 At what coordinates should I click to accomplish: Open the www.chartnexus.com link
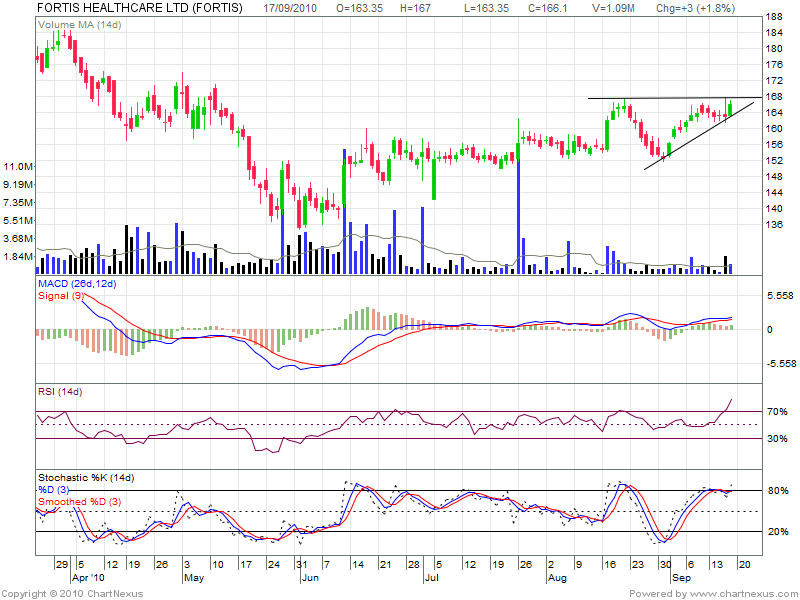[x=741, y=593]
